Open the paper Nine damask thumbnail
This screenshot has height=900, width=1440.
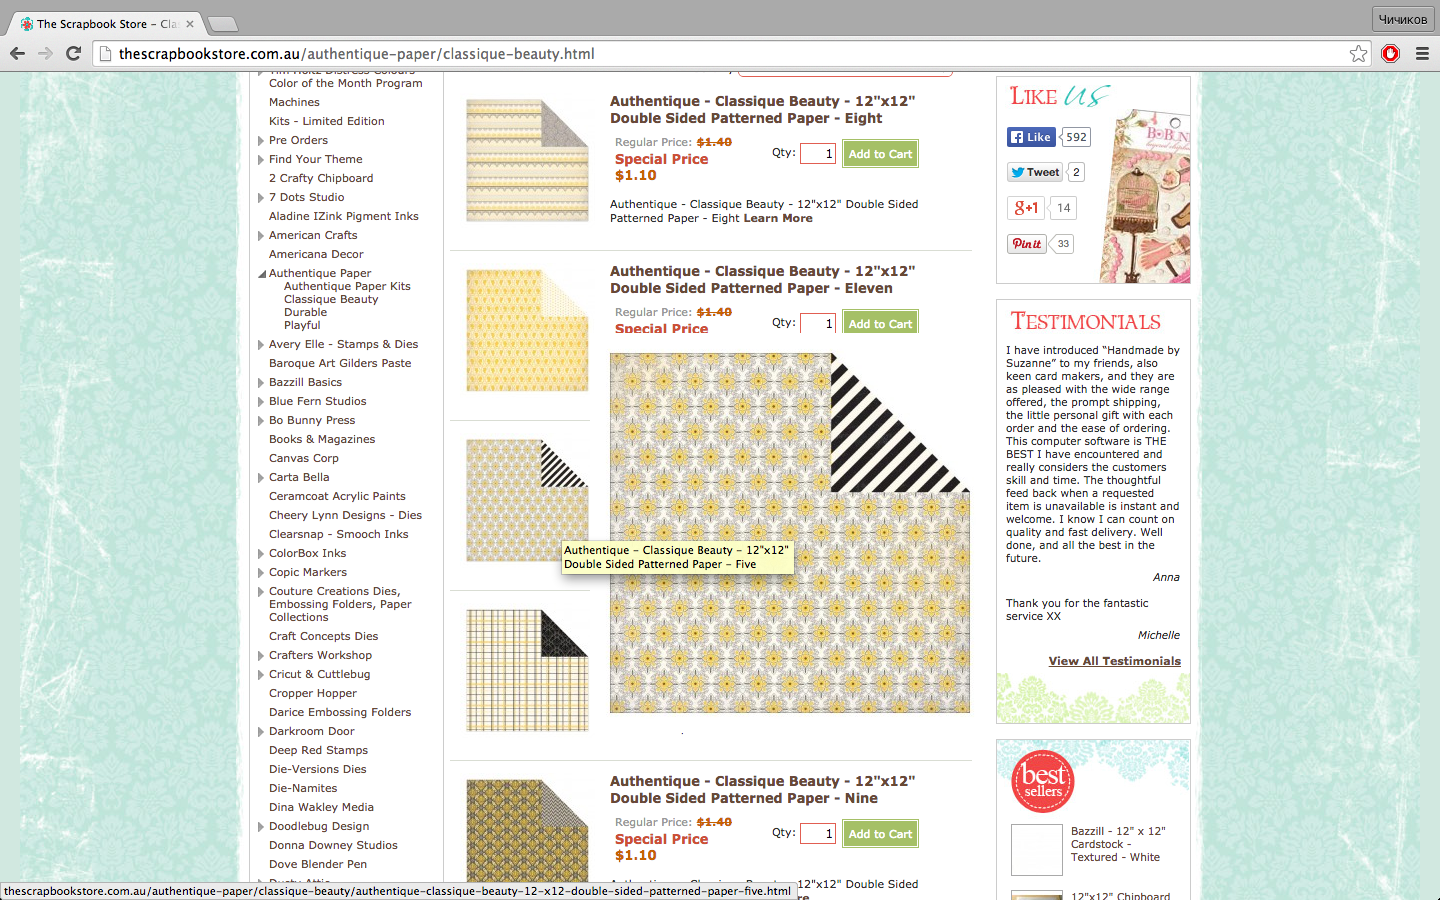click(527, 830)
